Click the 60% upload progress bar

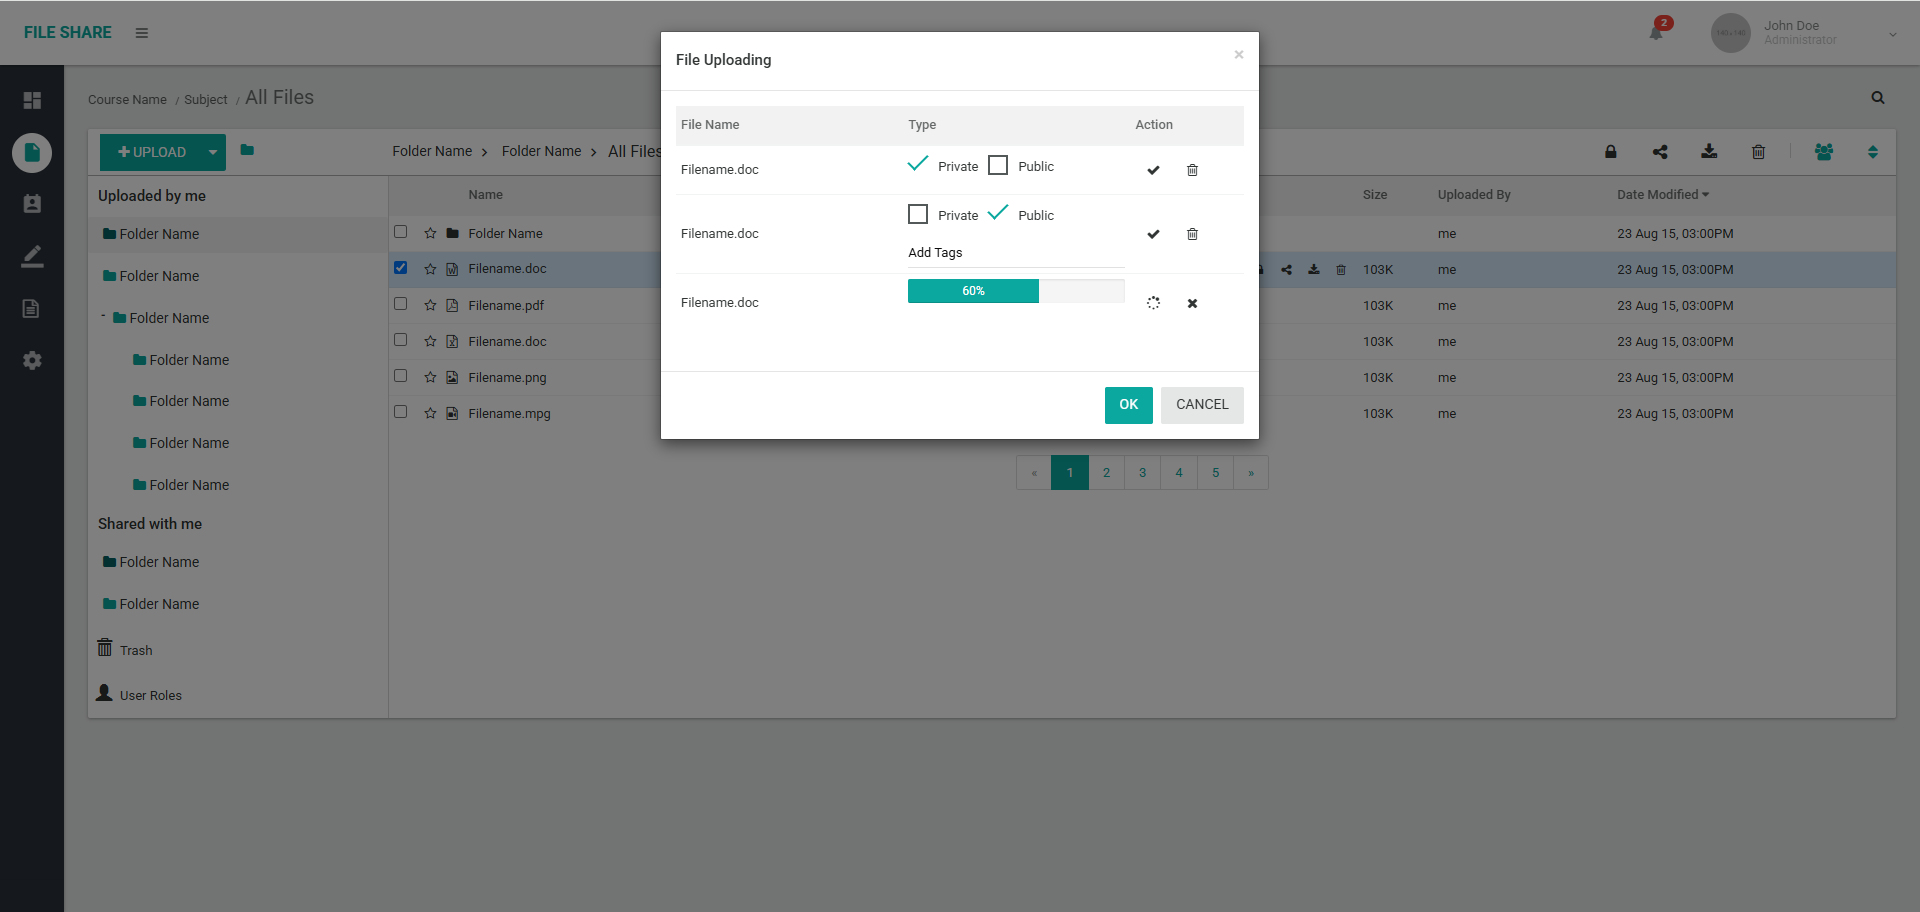coord(1015,291)
